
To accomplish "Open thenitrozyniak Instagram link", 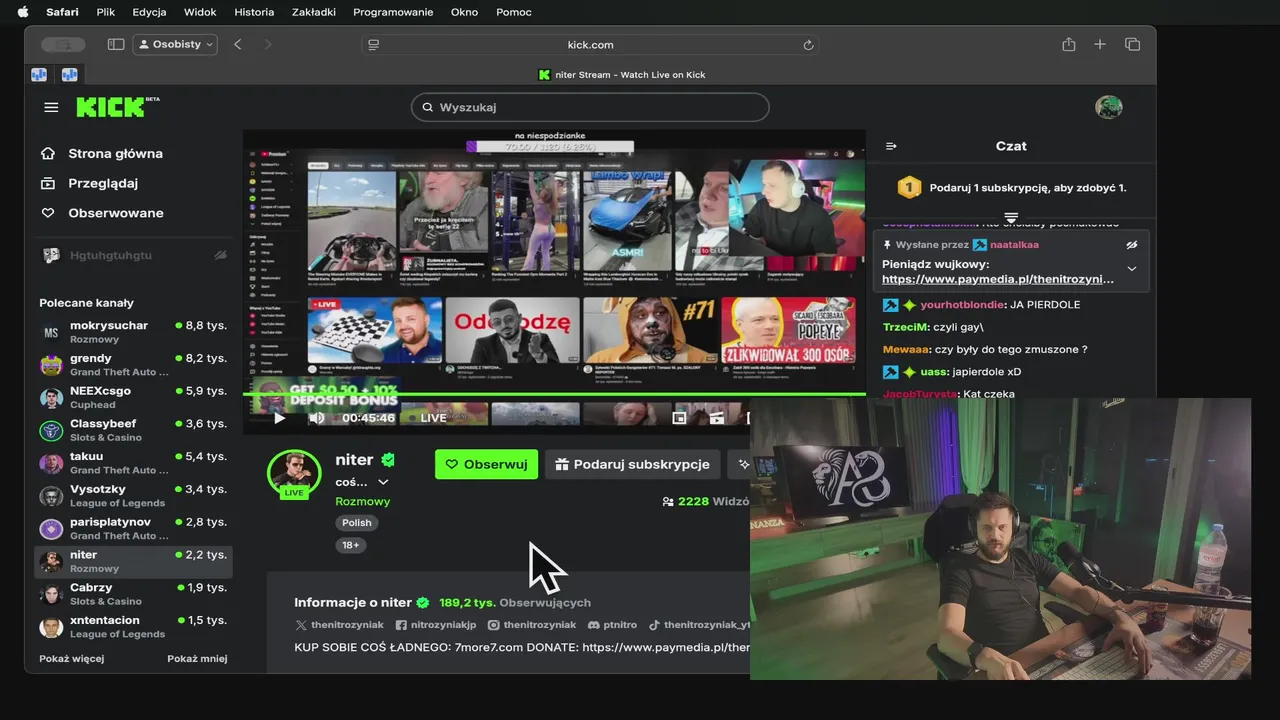I will (531, 625).
